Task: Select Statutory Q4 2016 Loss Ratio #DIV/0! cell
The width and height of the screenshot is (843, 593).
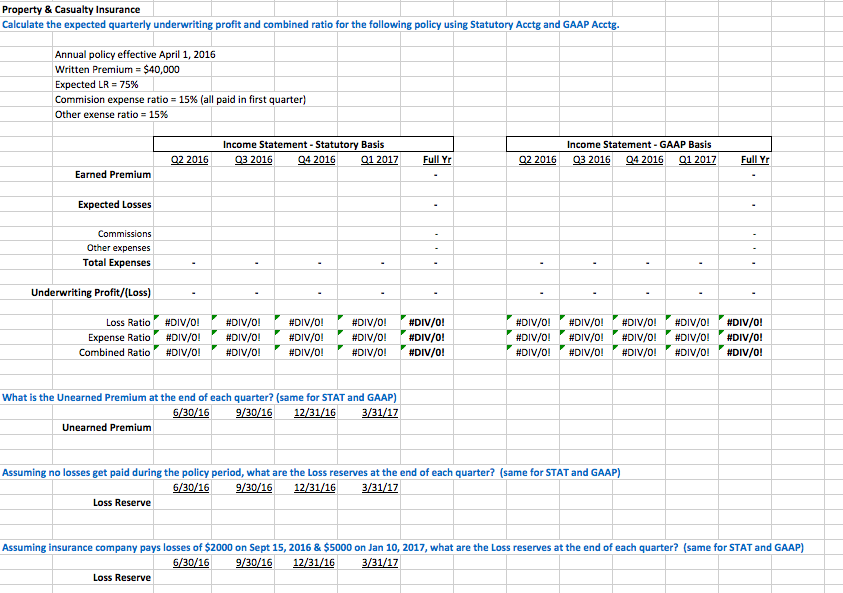Action: [306, 323]
